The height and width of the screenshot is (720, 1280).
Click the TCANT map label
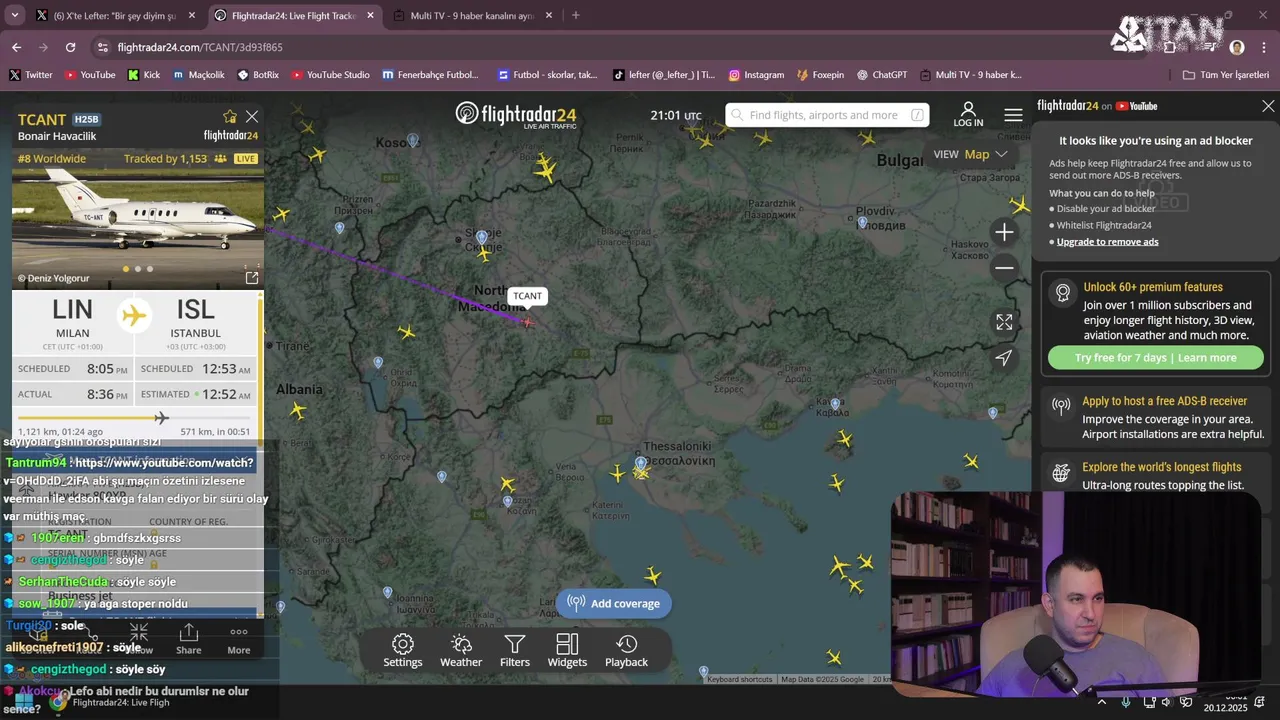coord(527,296)
